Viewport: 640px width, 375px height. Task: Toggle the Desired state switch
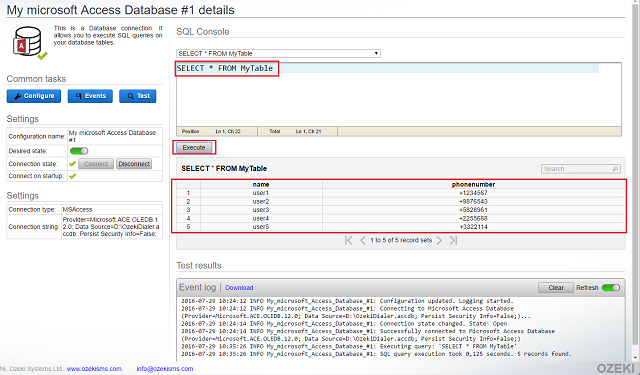pyautogui.click(x=79, y=151)
